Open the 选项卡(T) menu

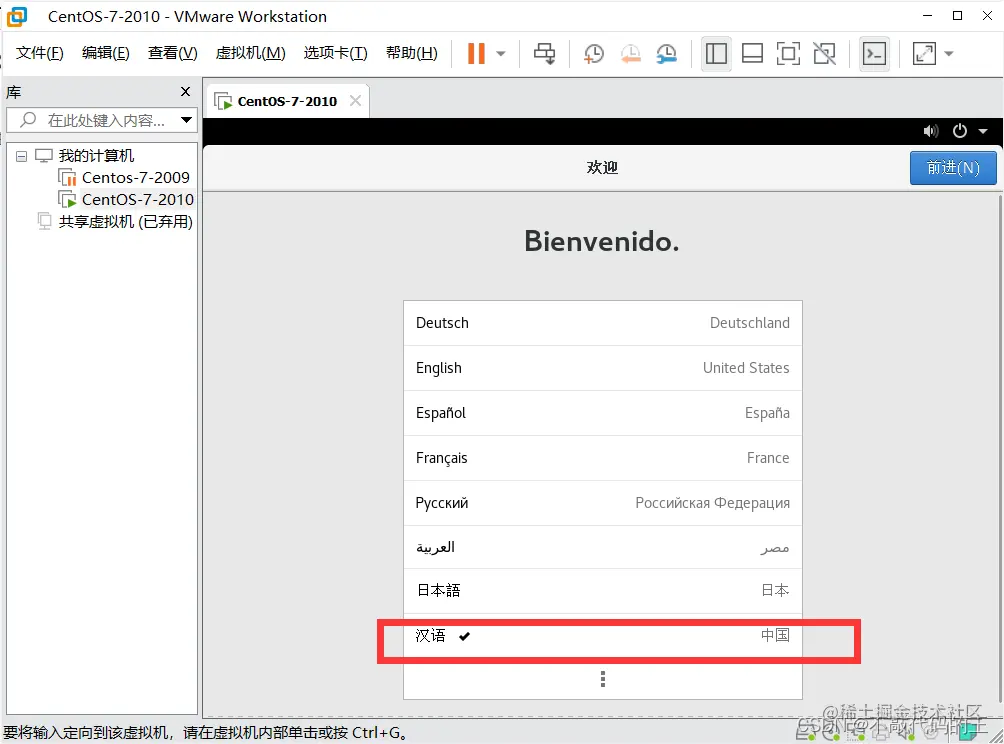[336, 53]
